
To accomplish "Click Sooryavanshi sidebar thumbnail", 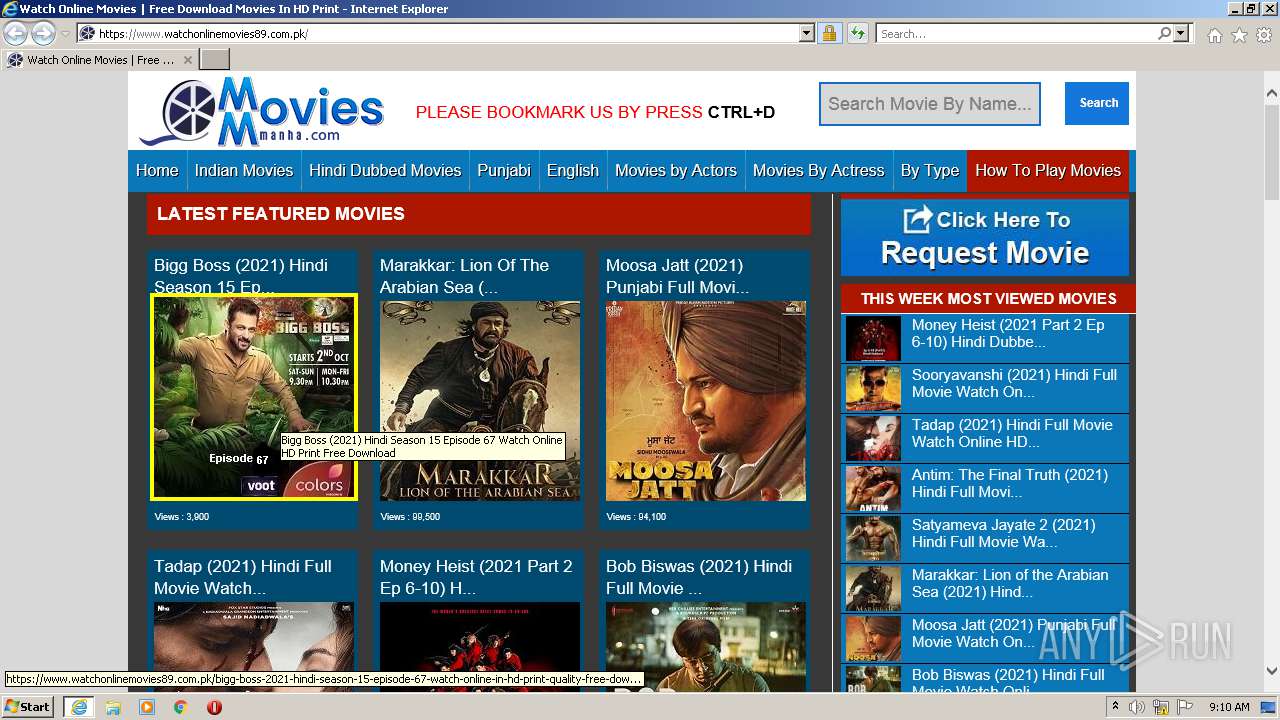I will pyautogui.click(x=873, y=388).
